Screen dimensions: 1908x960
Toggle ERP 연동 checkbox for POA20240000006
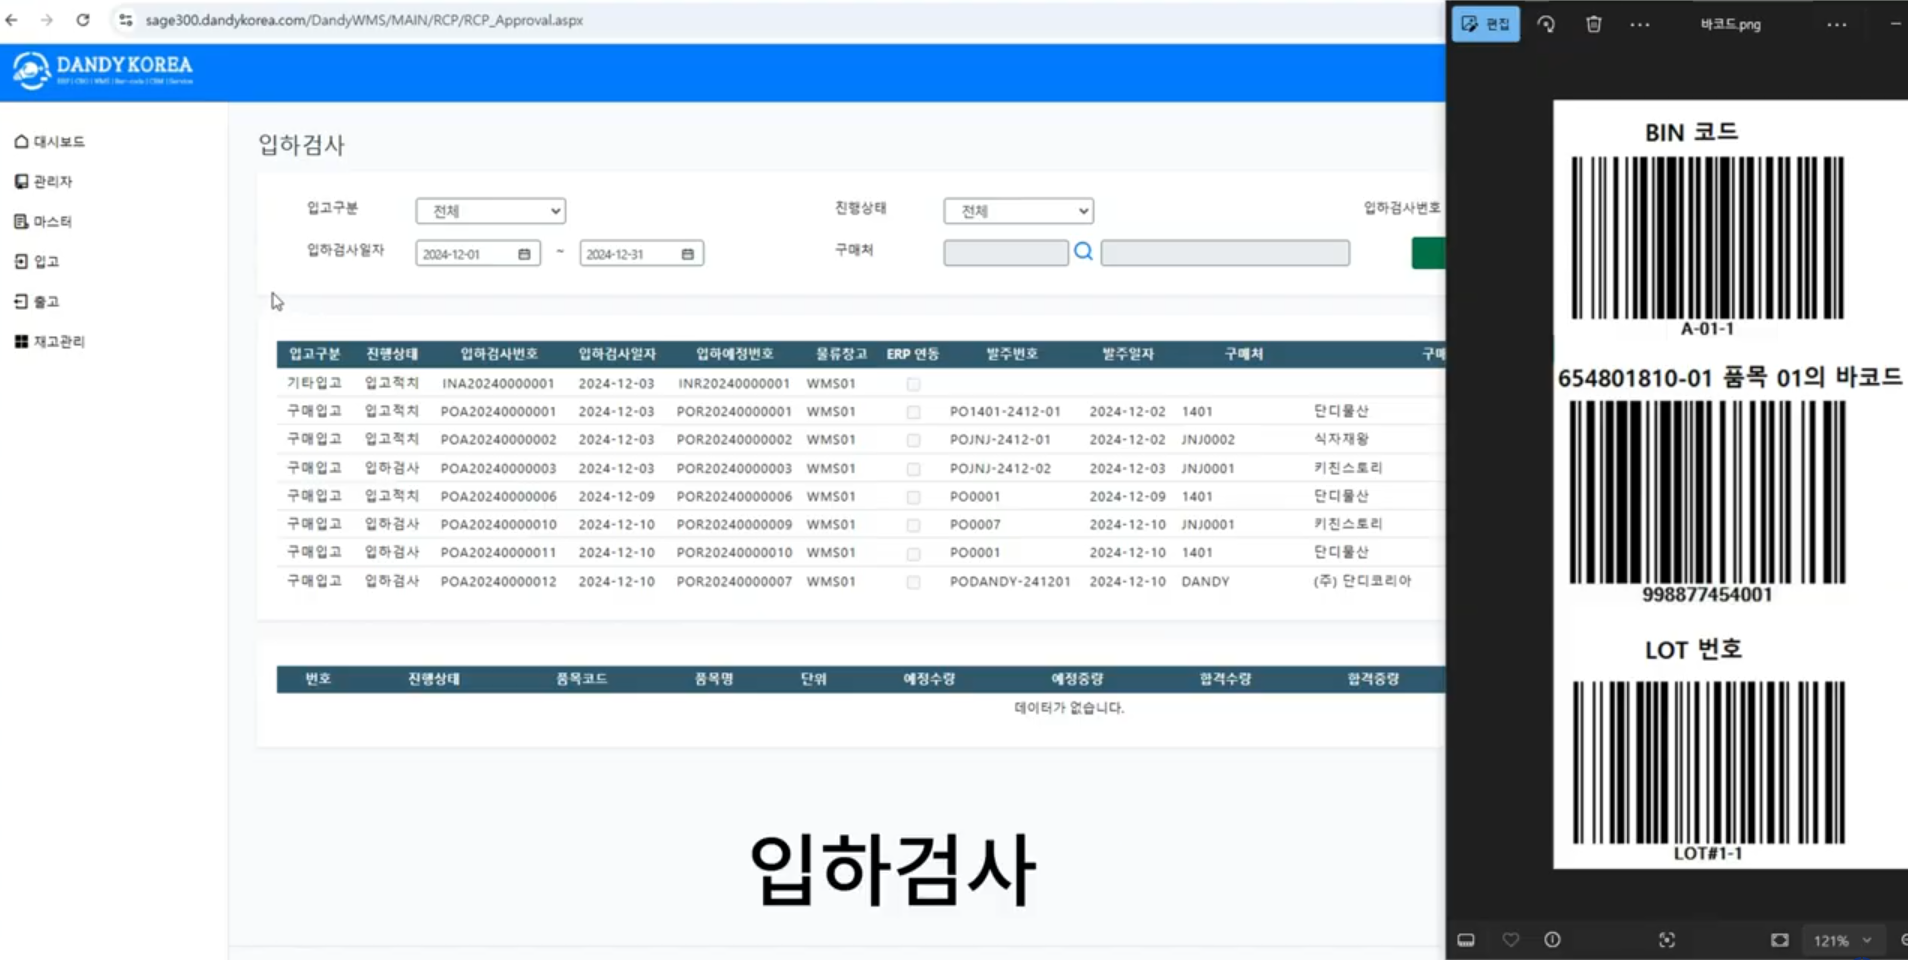point(913,497)
